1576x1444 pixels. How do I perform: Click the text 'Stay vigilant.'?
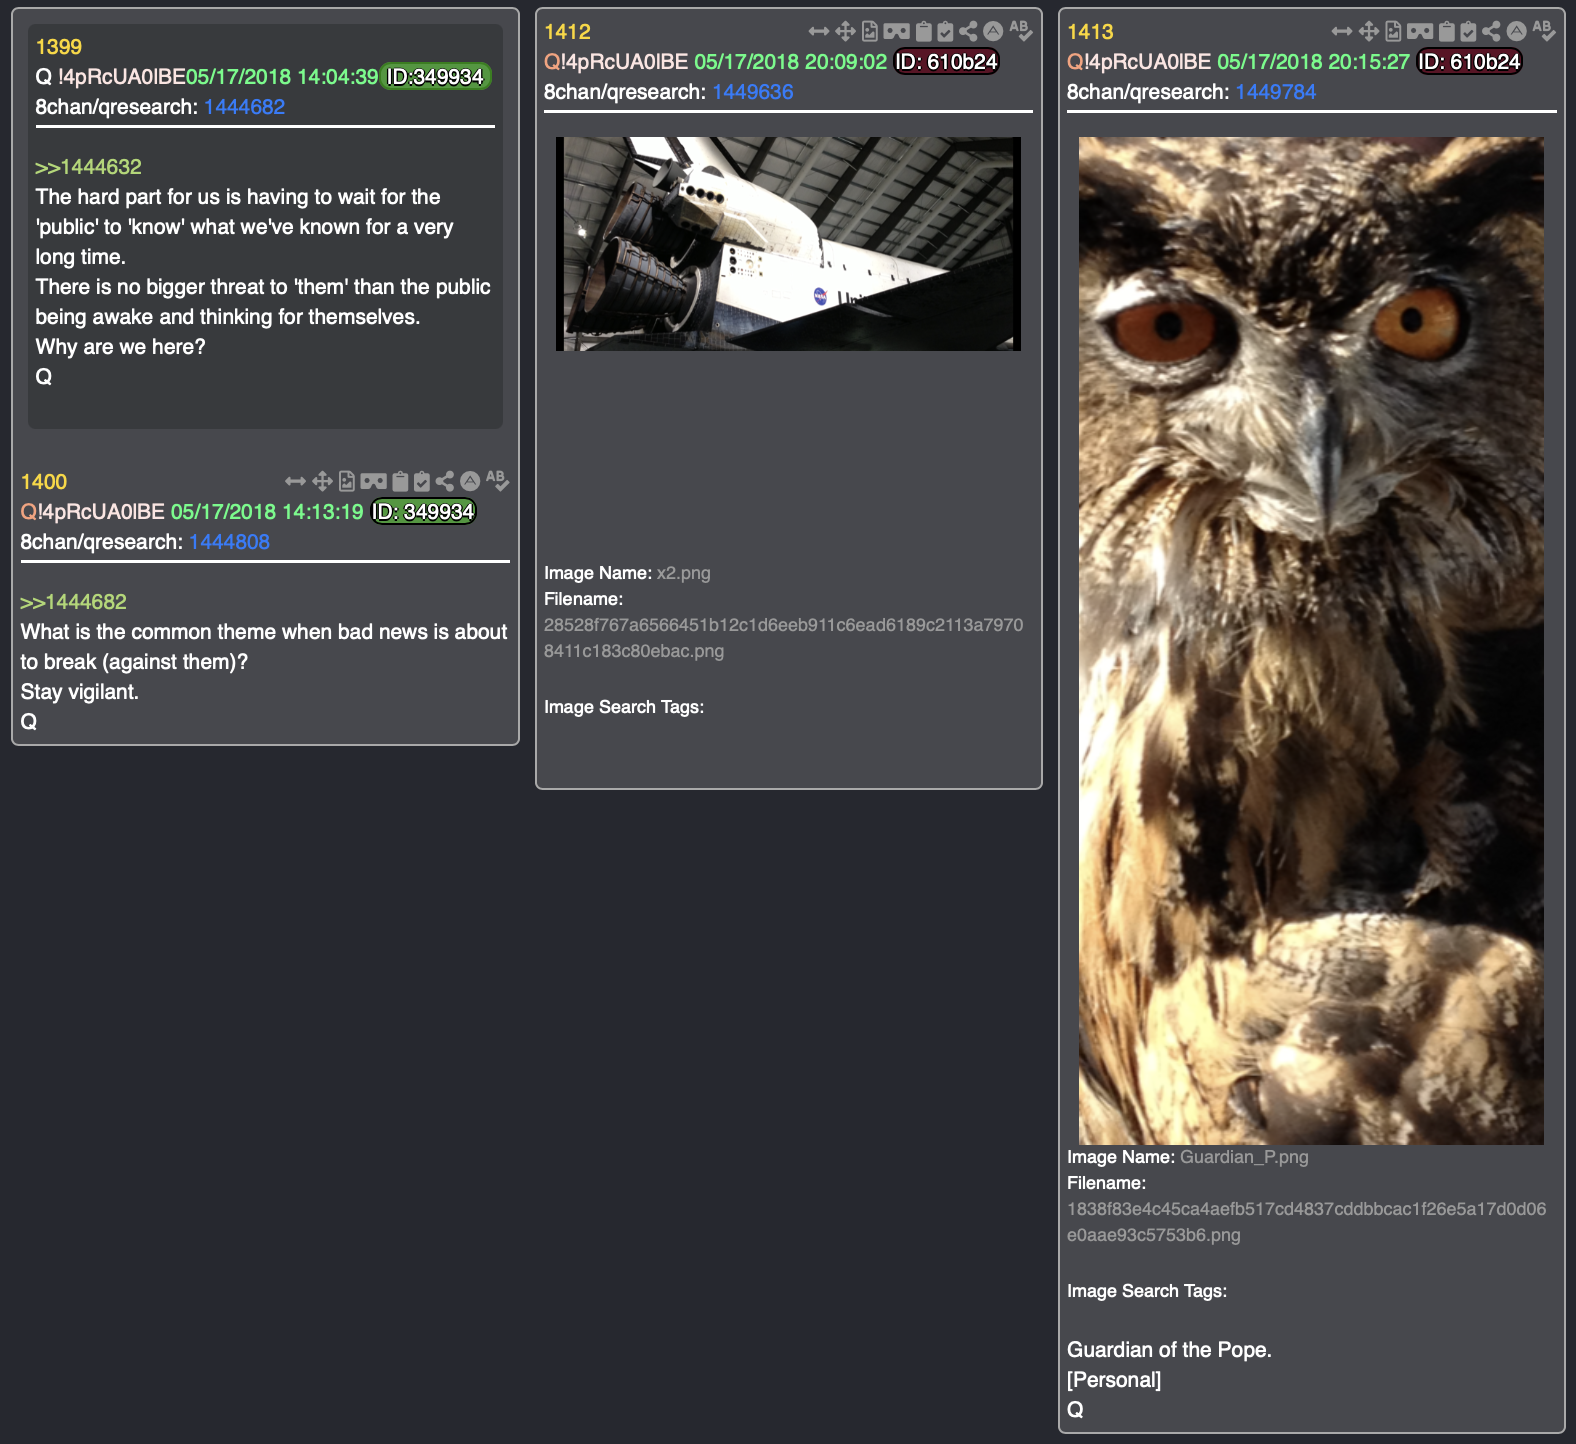point(80,692)
